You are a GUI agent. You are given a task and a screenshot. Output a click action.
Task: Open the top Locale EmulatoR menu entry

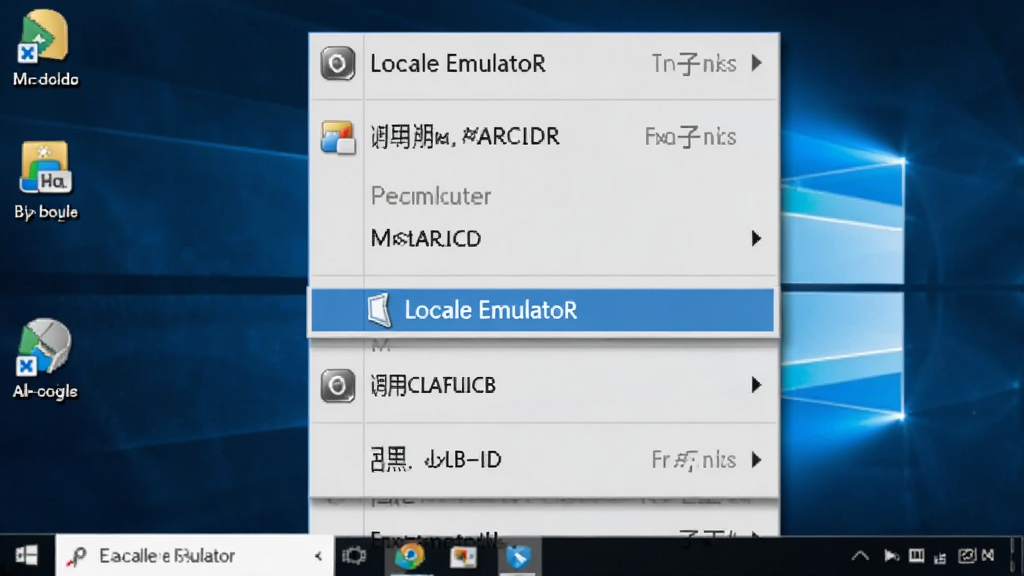(543, 64)
